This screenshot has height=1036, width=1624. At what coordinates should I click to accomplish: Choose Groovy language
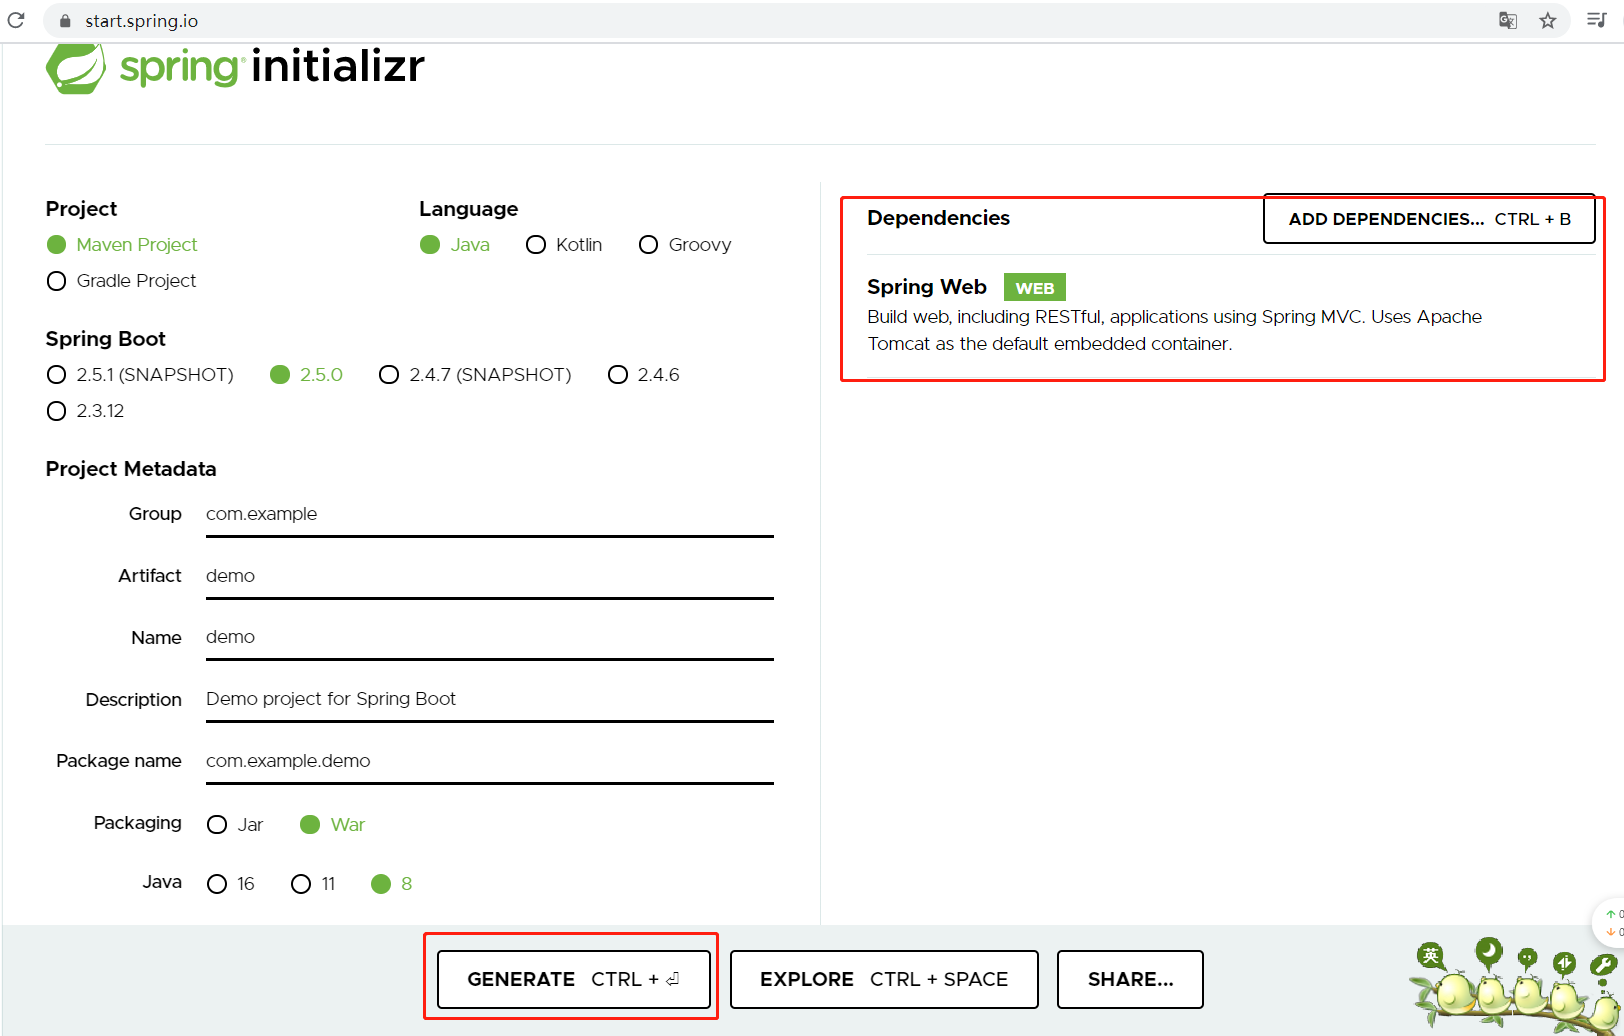tap(685, 245)
